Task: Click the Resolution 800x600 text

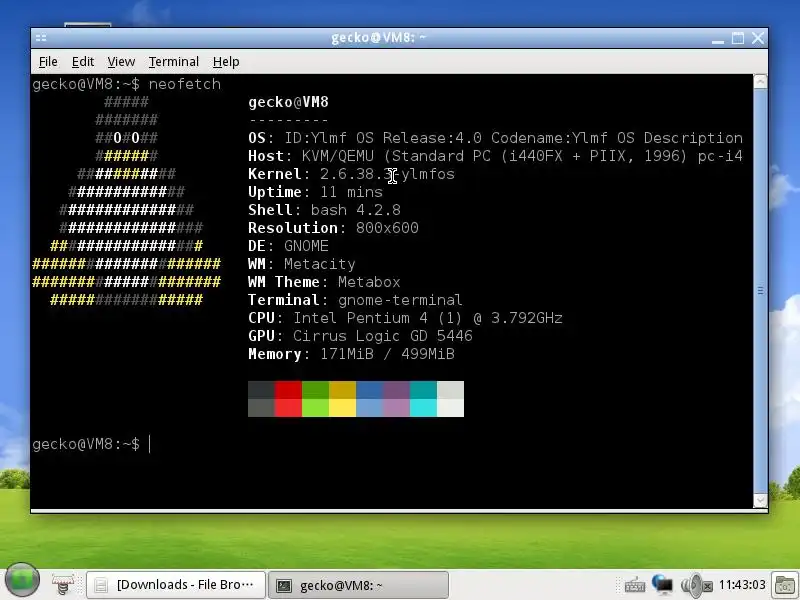Action: pyautogui.click(x=333, y=228)
